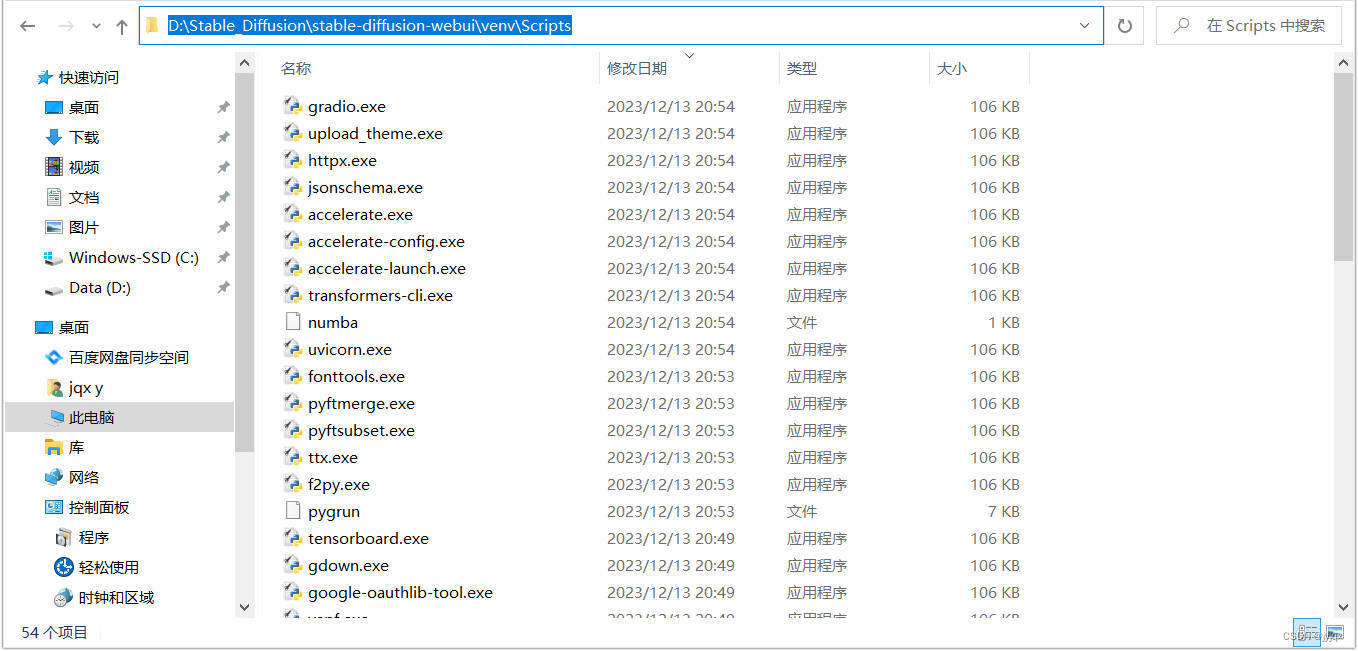Click the upload_theme.exe file icon
Viewport: 1358px width, 651px height.
[x=293, y=132]
